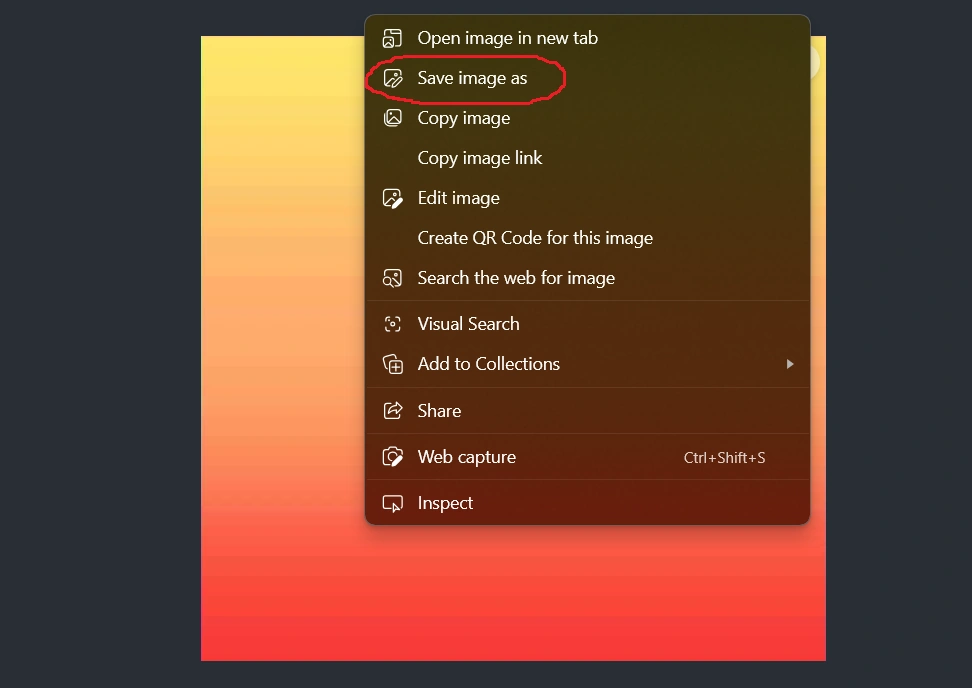Click the Open image in new tab icon

point(392,38)
